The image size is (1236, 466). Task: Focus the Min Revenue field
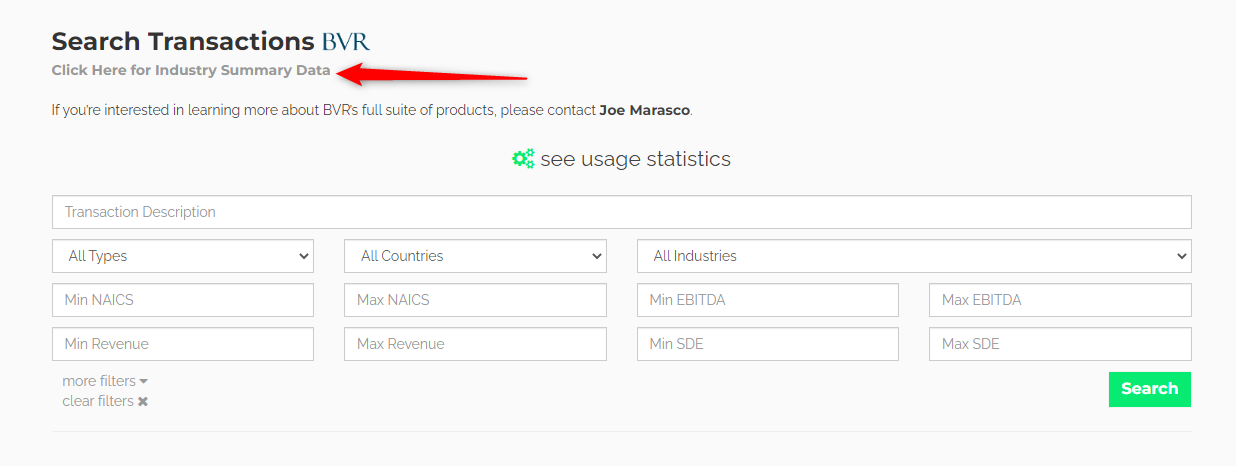tap(182, 344)
